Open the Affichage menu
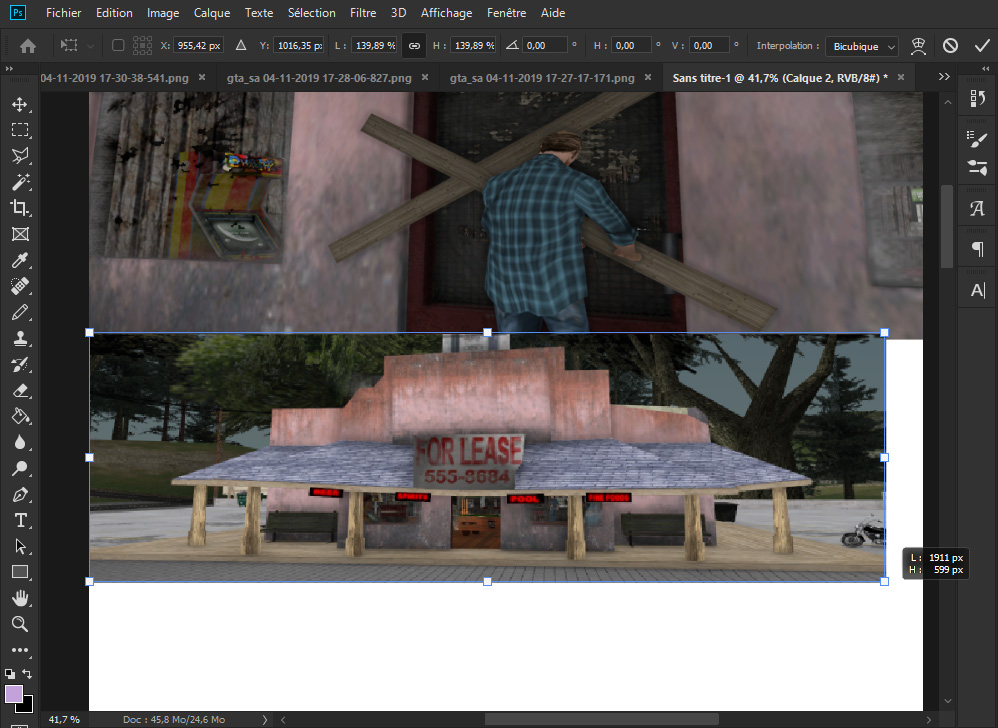This screenshot has width=998, height=728. (x=446, y=13)
